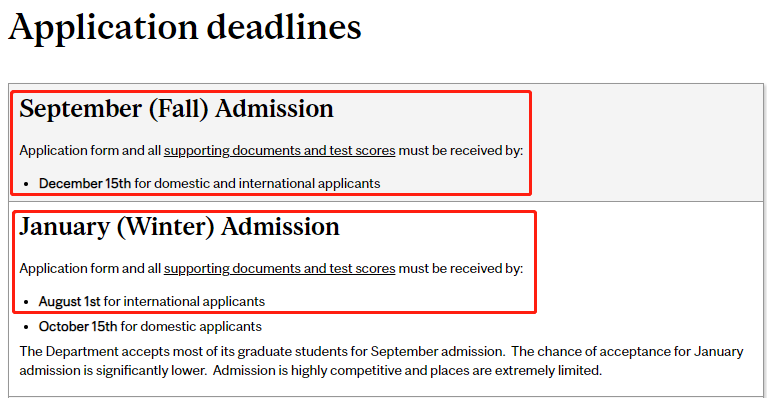Open the supporting documents link under September Admission

pos(279,151)
